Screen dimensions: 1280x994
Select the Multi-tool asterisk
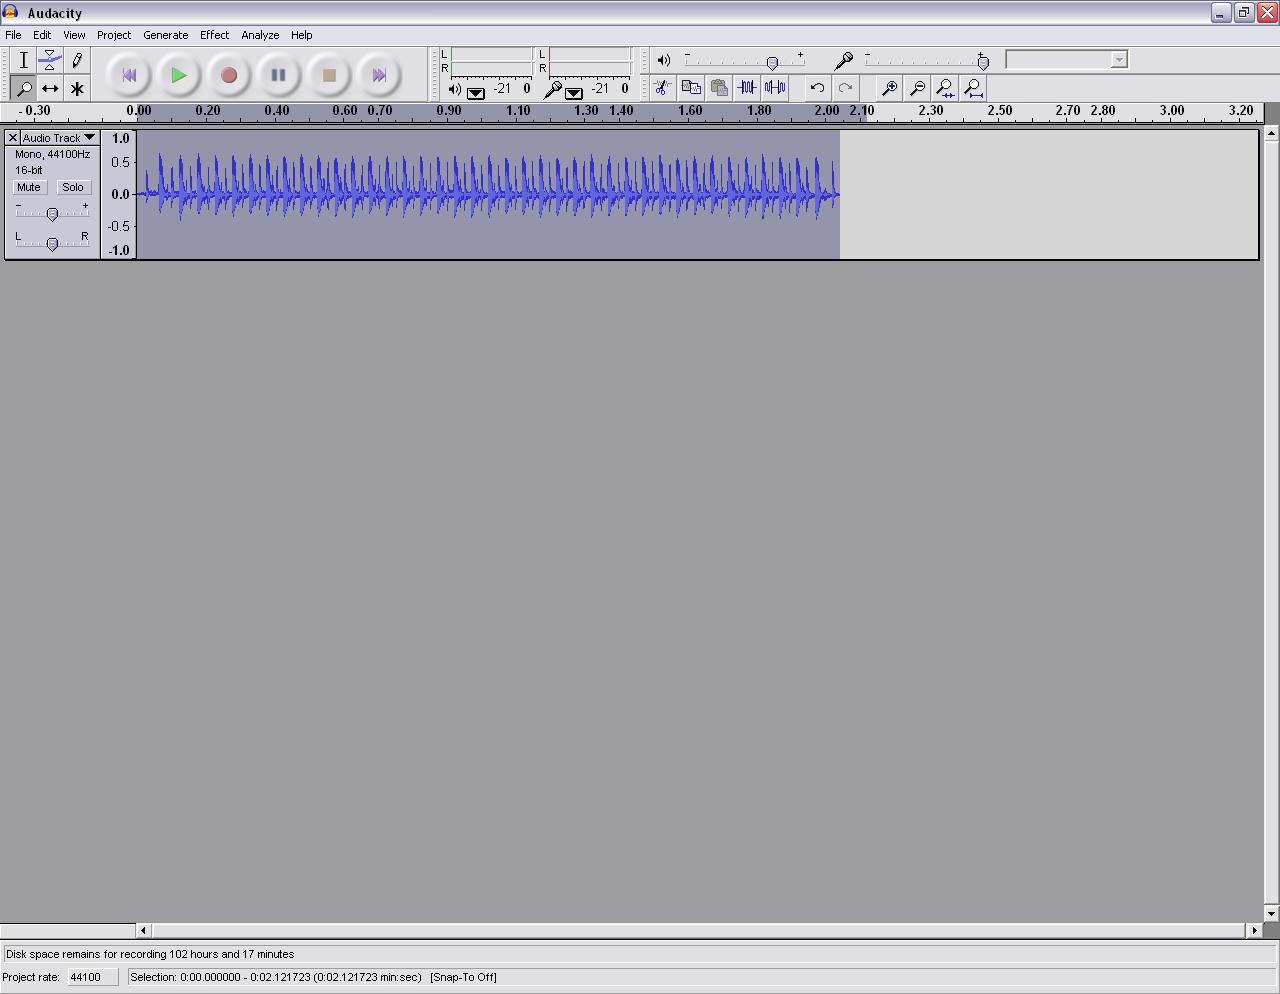pos(77,88)
